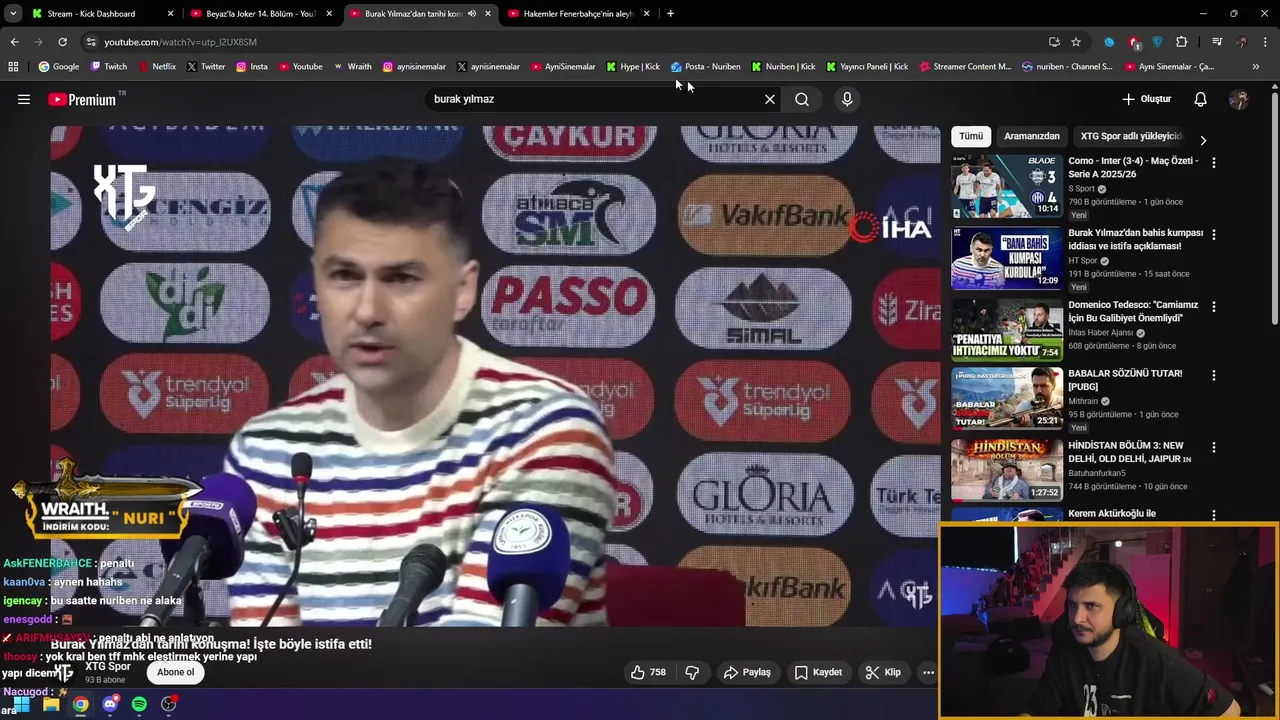Open Spotify from taskbar
The width and height of the screenshot is (1280, 720).
[139, 704]
